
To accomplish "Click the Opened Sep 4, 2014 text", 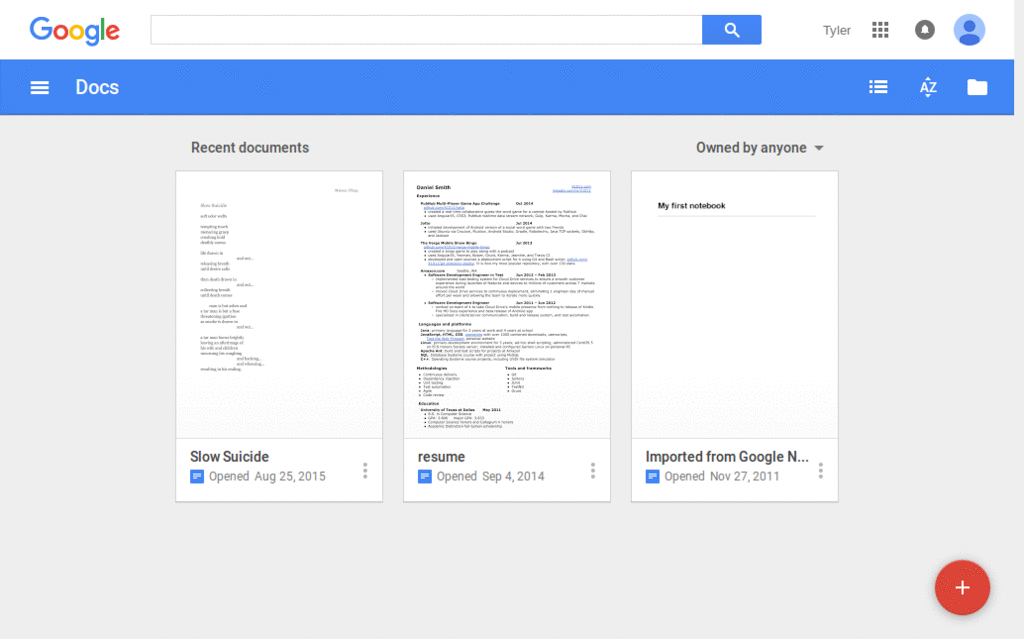I will 490,476.
